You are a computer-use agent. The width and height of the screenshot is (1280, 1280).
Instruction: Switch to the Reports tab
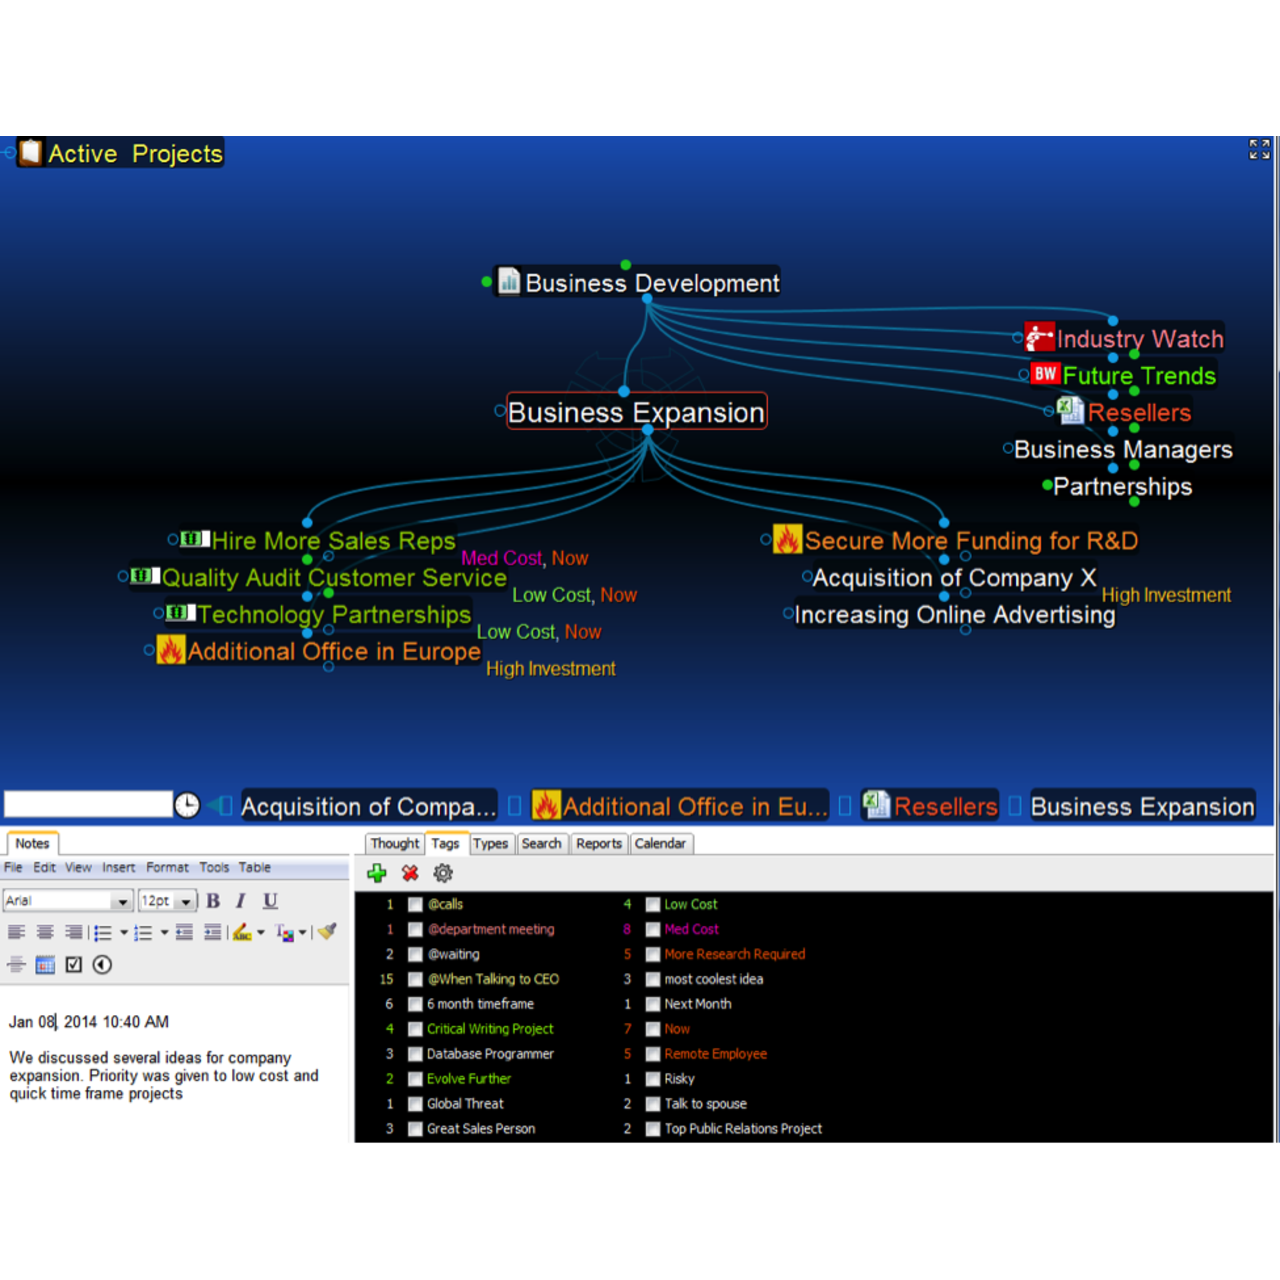598,843
